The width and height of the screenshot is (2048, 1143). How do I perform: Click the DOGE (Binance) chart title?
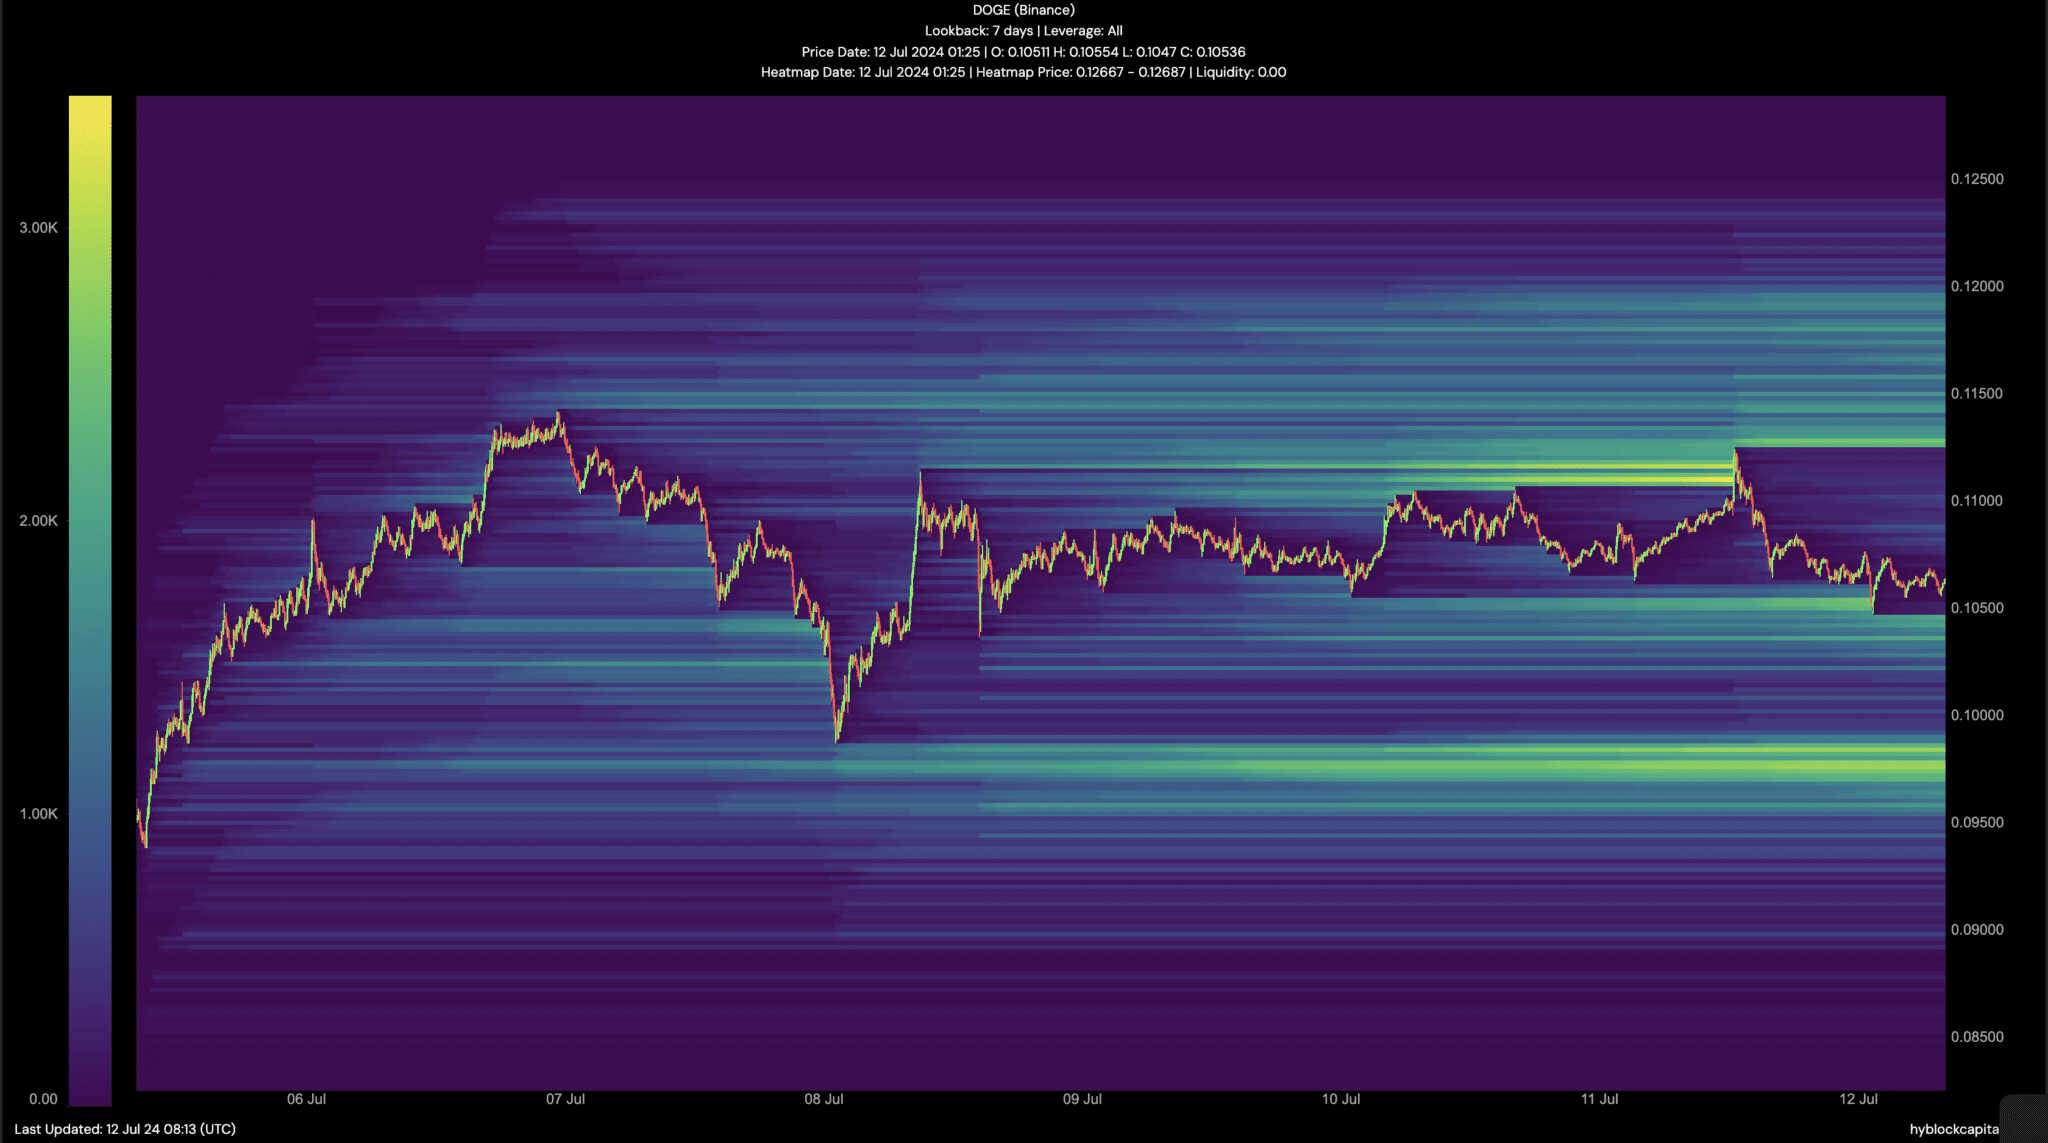point(1023,10)
